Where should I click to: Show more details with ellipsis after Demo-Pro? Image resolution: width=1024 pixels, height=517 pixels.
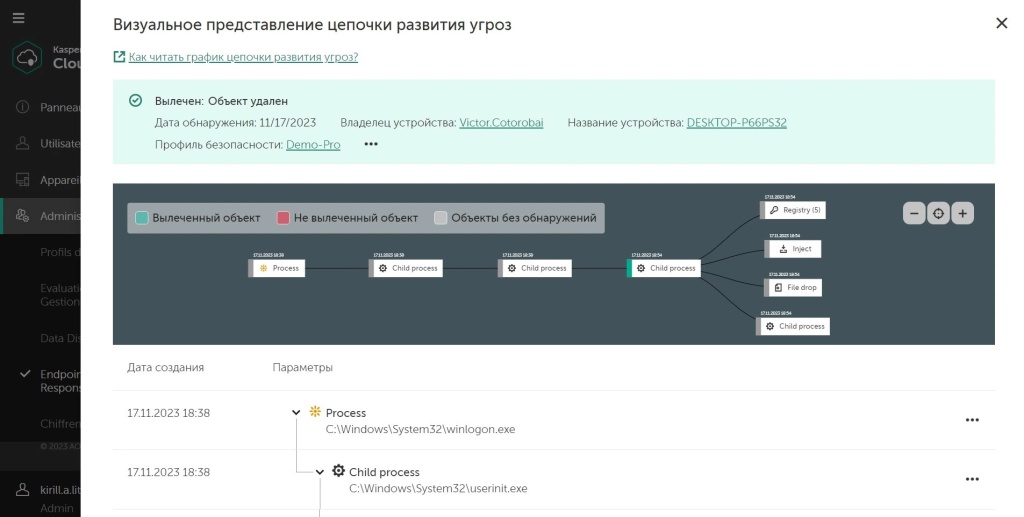pos(371,144)
